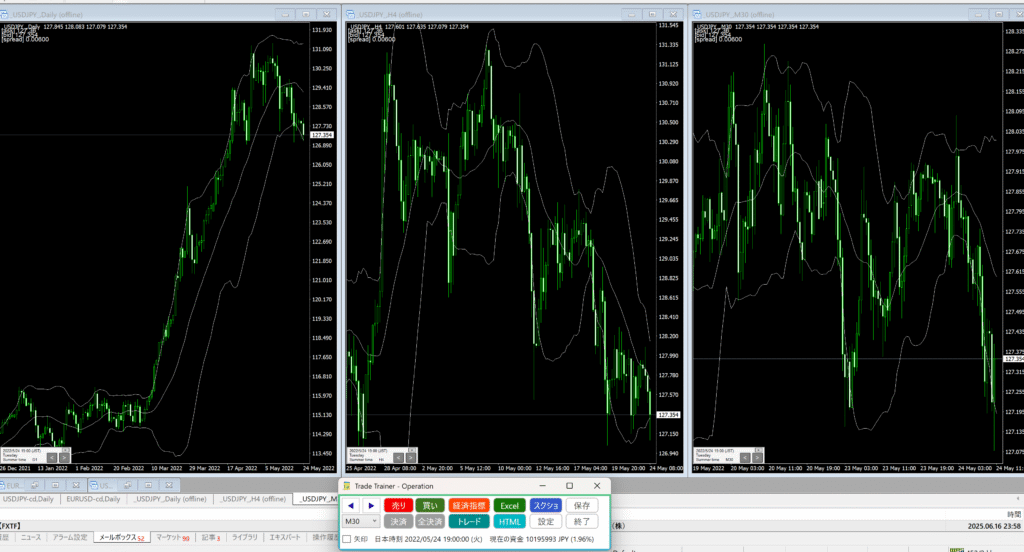Click left arrow on Daily chart info panel
The height and width of the screenshot is (552, 1024).
click(52, 458)
